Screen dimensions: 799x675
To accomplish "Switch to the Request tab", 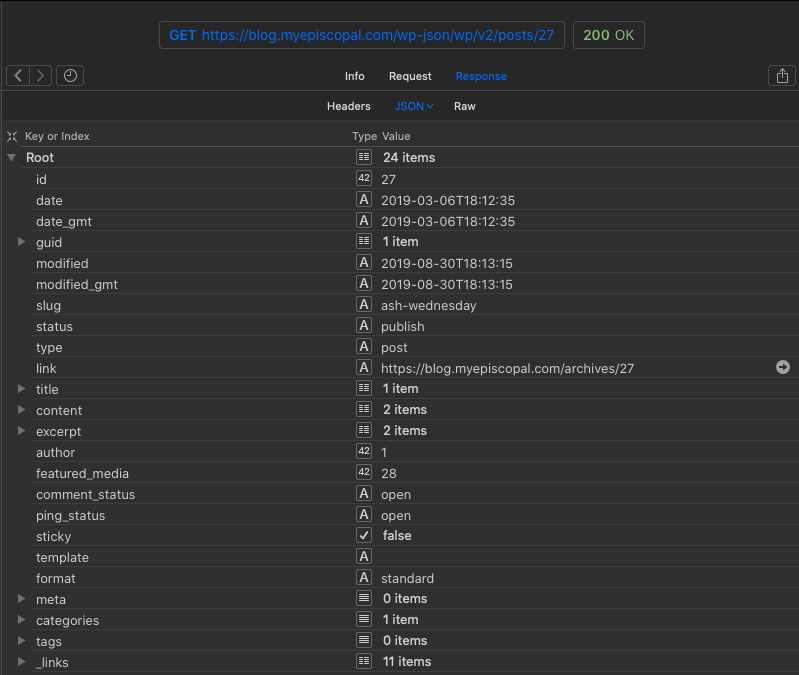I will [410, 76].
